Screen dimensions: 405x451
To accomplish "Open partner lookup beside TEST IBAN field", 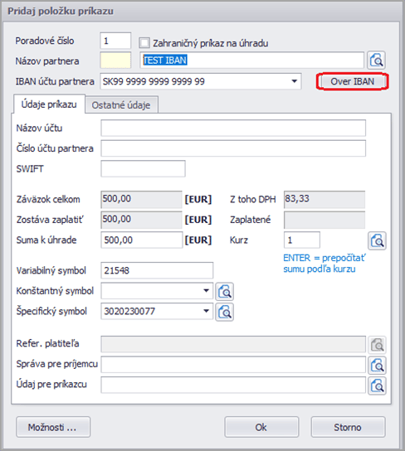I will [x=377, y=60].
